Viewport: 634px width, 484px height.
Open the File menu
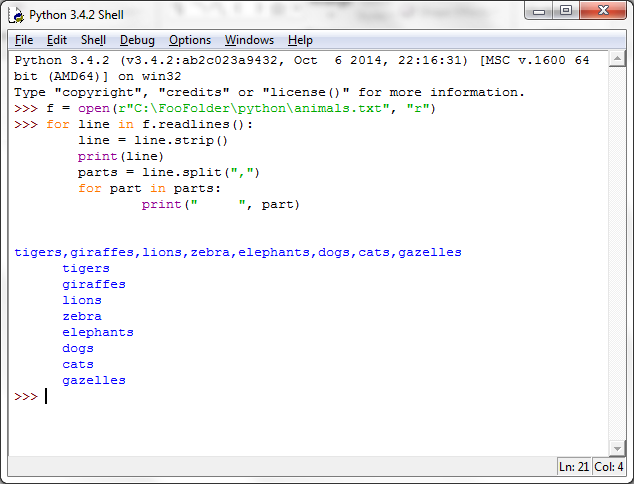point(24,40)
